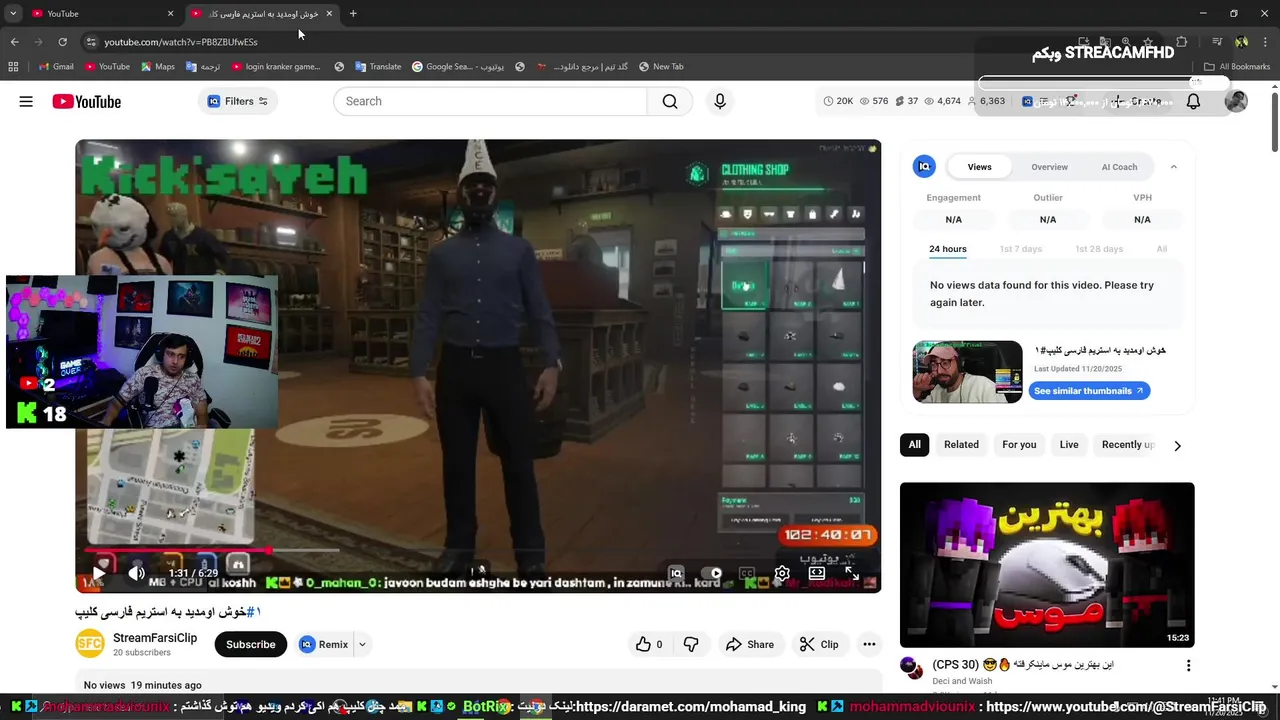Open the tab search dropdown arrow
The image size is (1280, 720).
click(13, 13)
